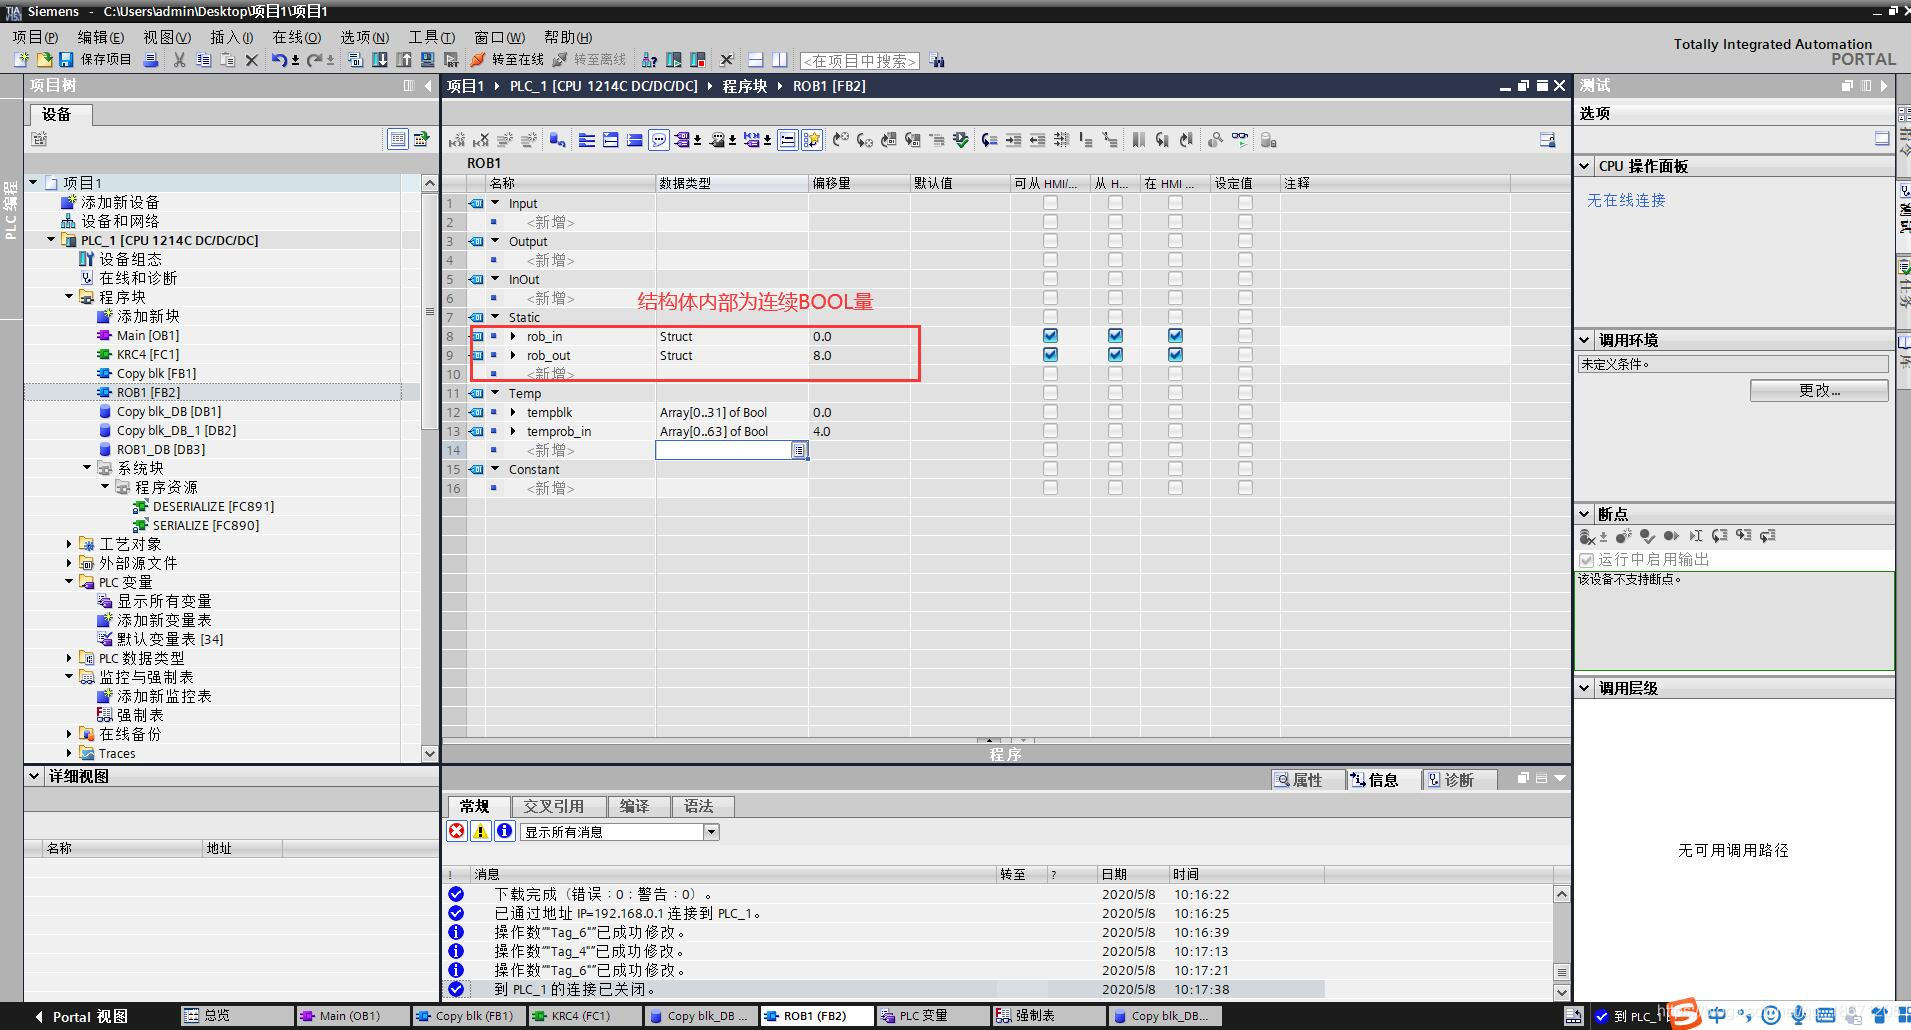Click the insert network icon in block toolbar
Screen dimensions: 1911x1030
(457, 140)
